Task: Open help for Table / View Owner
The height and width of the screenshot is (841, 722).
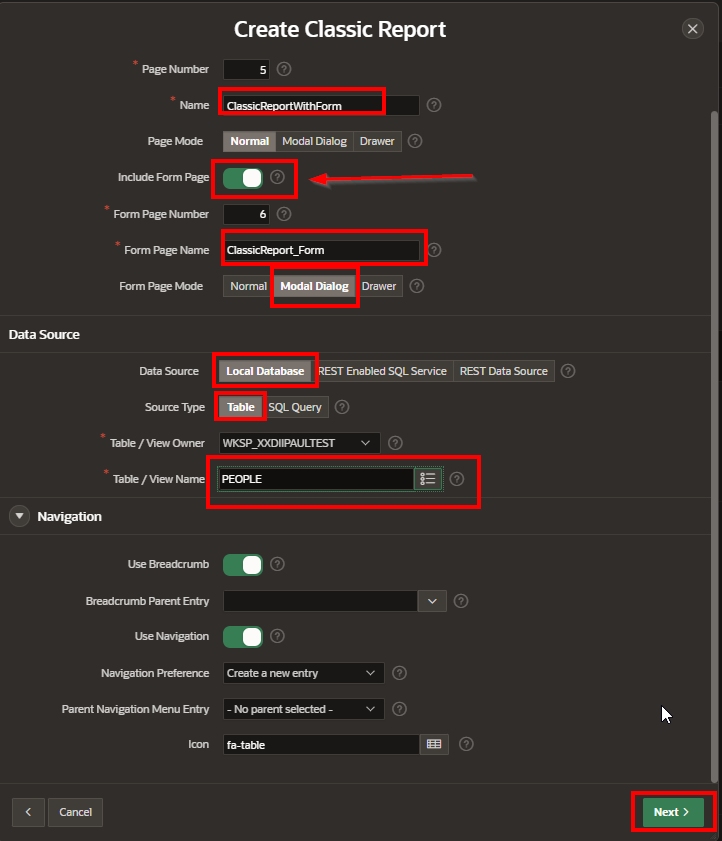Action: 395,443
